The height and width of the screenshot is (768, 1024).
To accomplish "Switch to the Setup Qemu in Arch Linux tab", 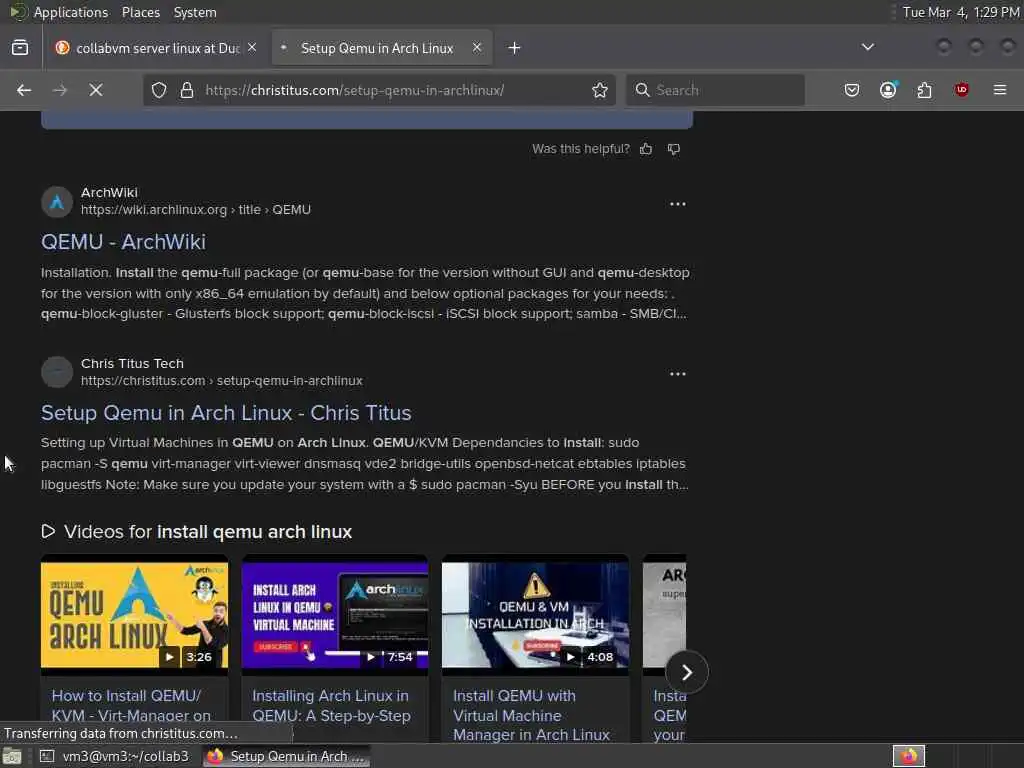I will click(382, 48).
